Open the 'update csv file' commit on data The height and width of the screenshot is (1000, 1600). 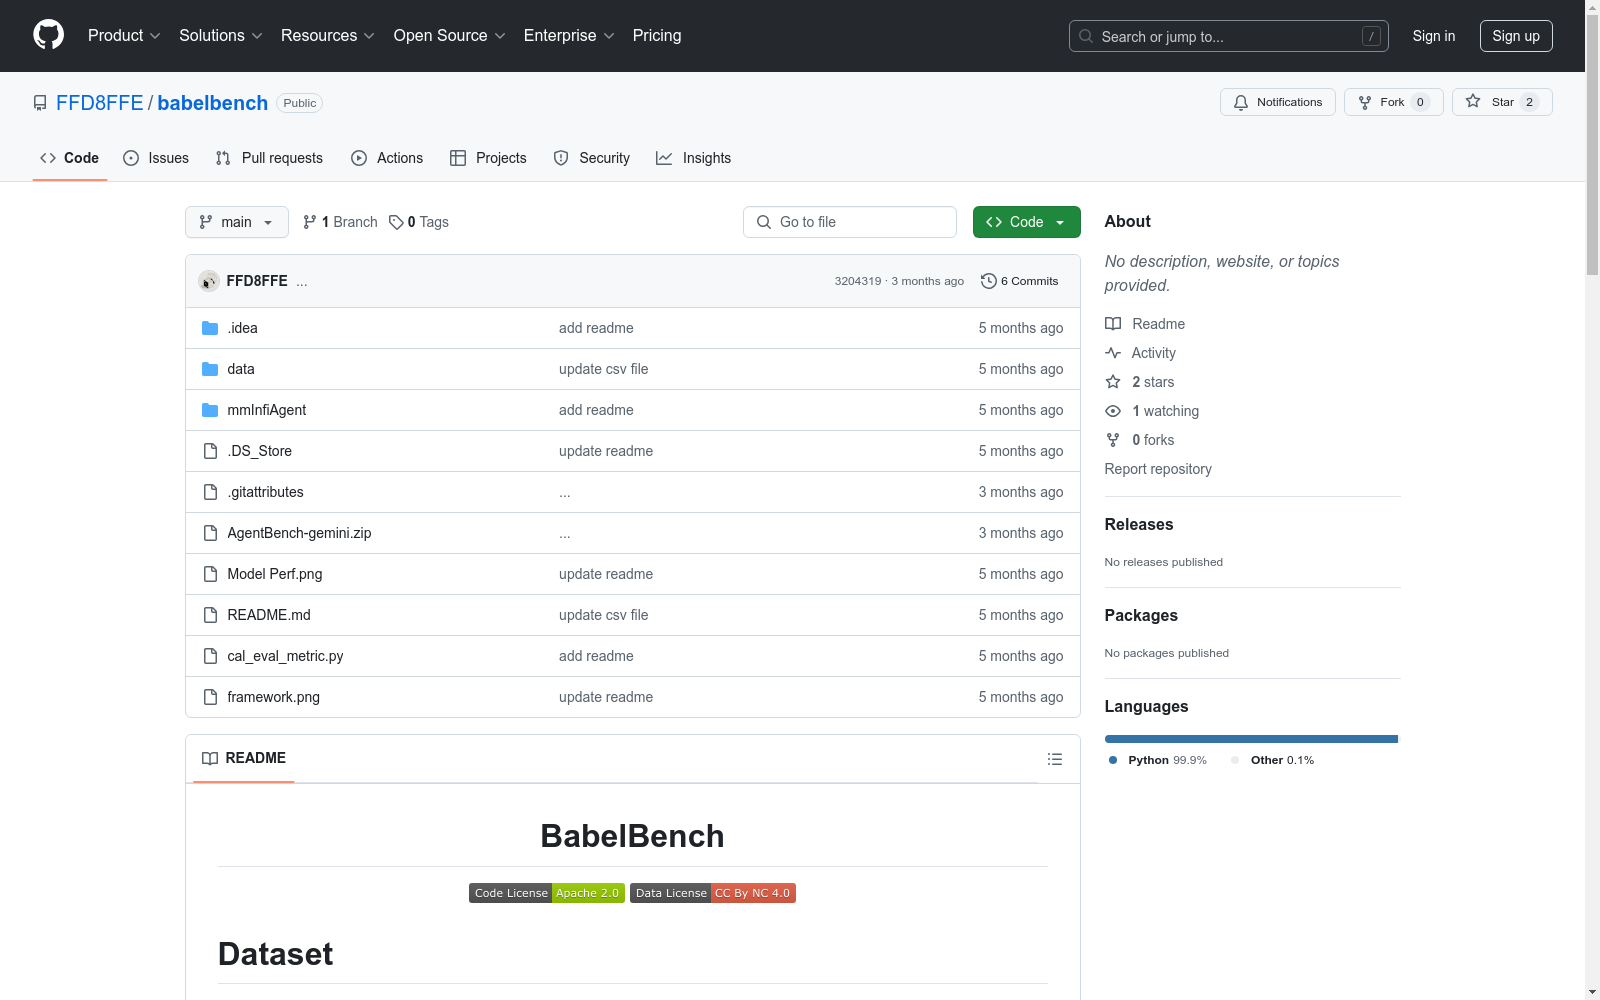point(603,369)
